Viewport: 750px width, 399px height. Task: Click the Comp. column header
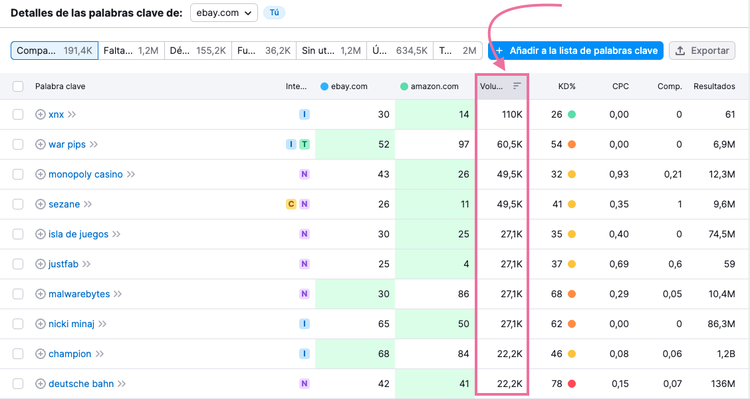(x=670, y=86)
